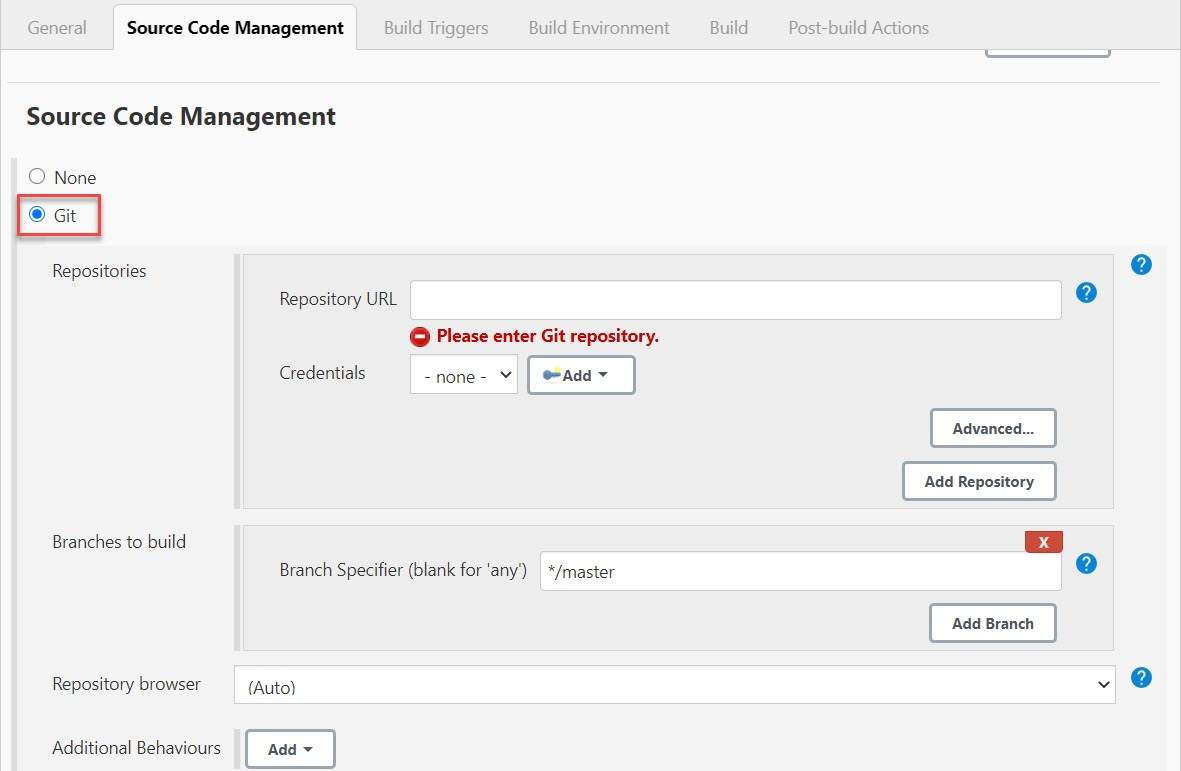
Task: Click the Advanced... button
Action: (x=993, y=428)
